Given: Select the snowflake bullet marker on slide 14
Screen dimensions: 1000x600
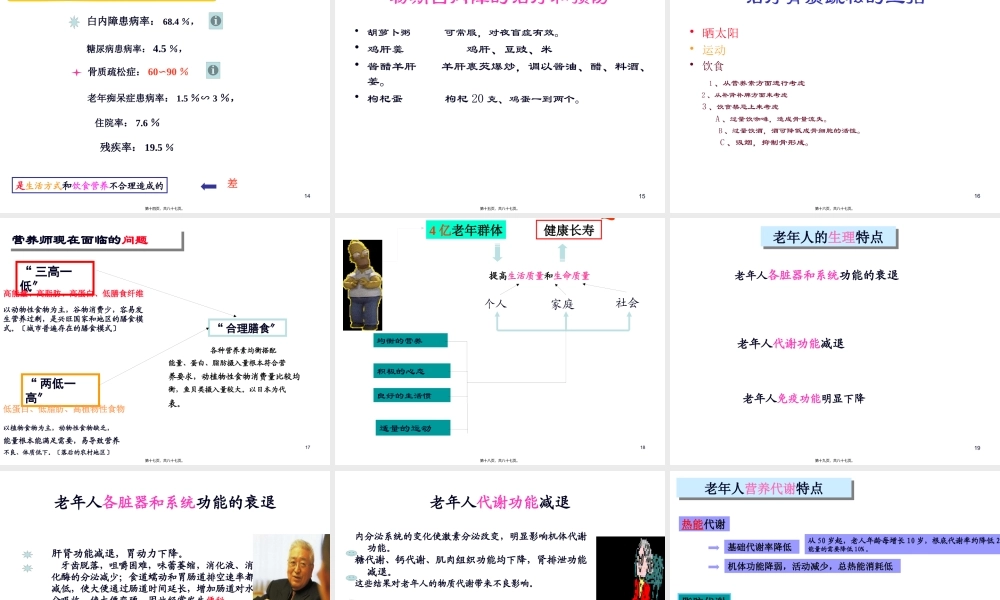Looking at the screenshot, I should point(73,21).
